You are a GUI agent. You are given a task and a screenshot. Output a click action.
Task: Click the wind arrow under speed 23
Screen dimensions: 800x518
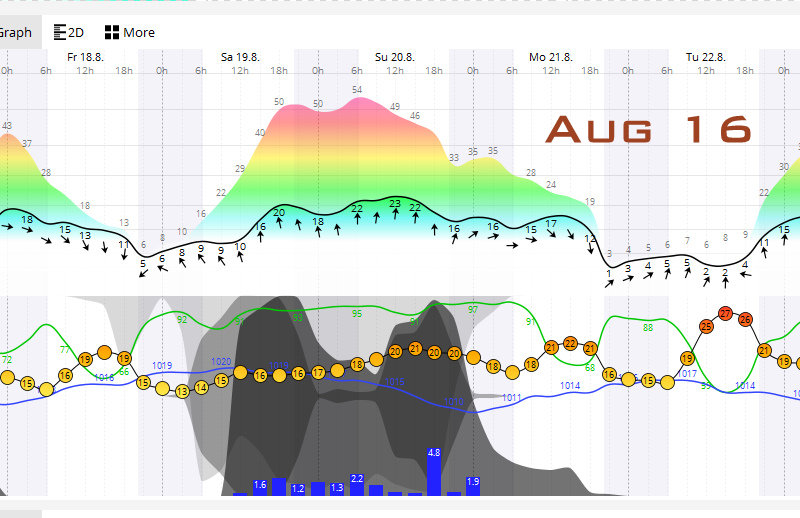(x=396, y=216)
